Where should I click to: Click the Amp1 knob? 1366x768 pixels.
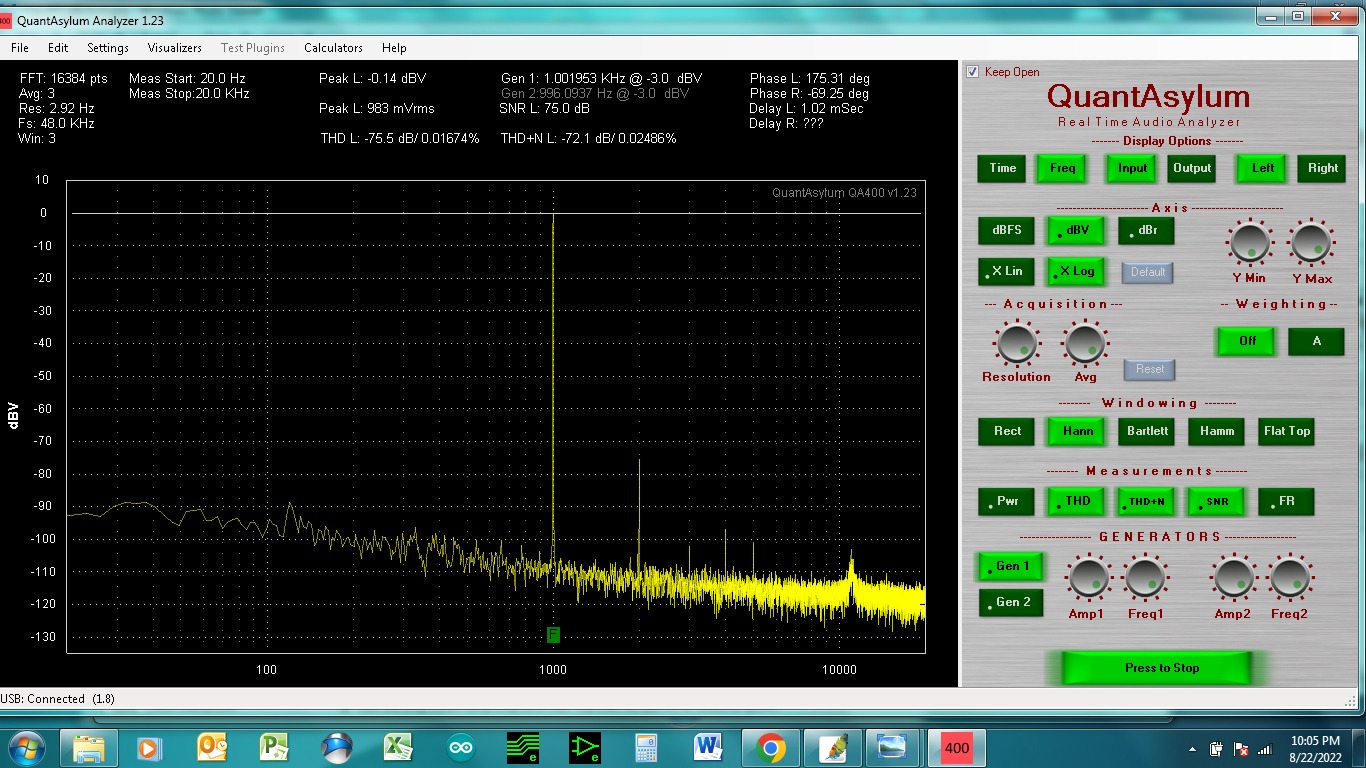tap(1087, 579)
